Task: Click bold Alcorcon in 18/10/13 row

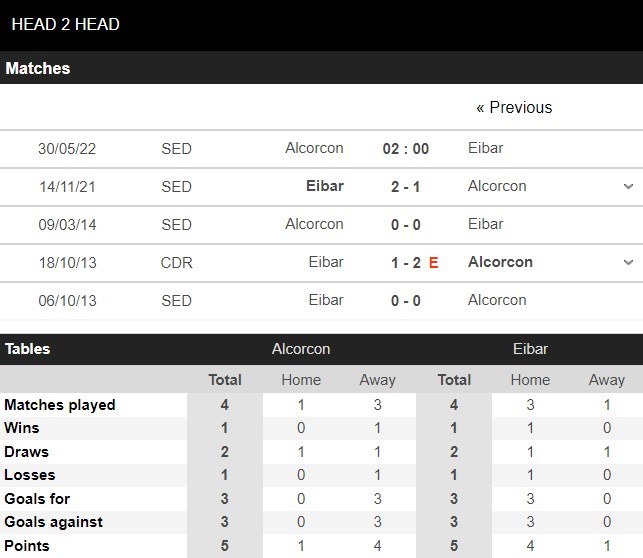Action: tap(500, 262)
